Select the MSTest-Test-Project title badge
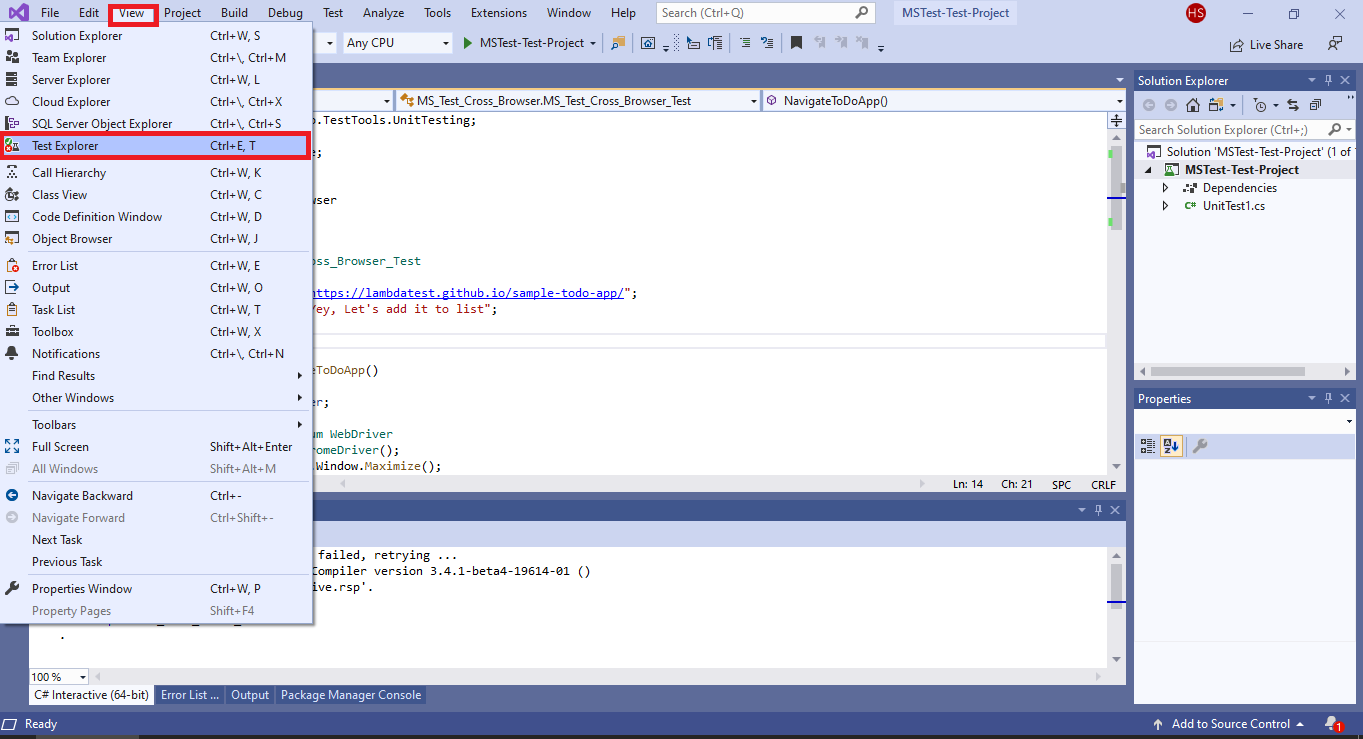Image resolution: width=1363 pixels, height=739 pixels. [955, 13]
